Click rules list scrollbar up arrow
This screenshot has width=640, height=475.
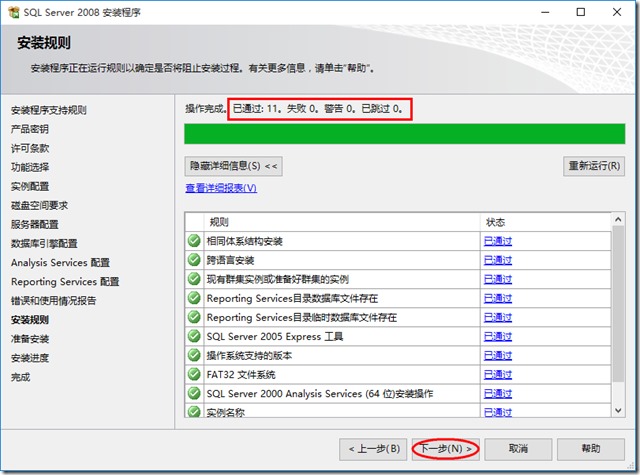(x=618, y=220)
